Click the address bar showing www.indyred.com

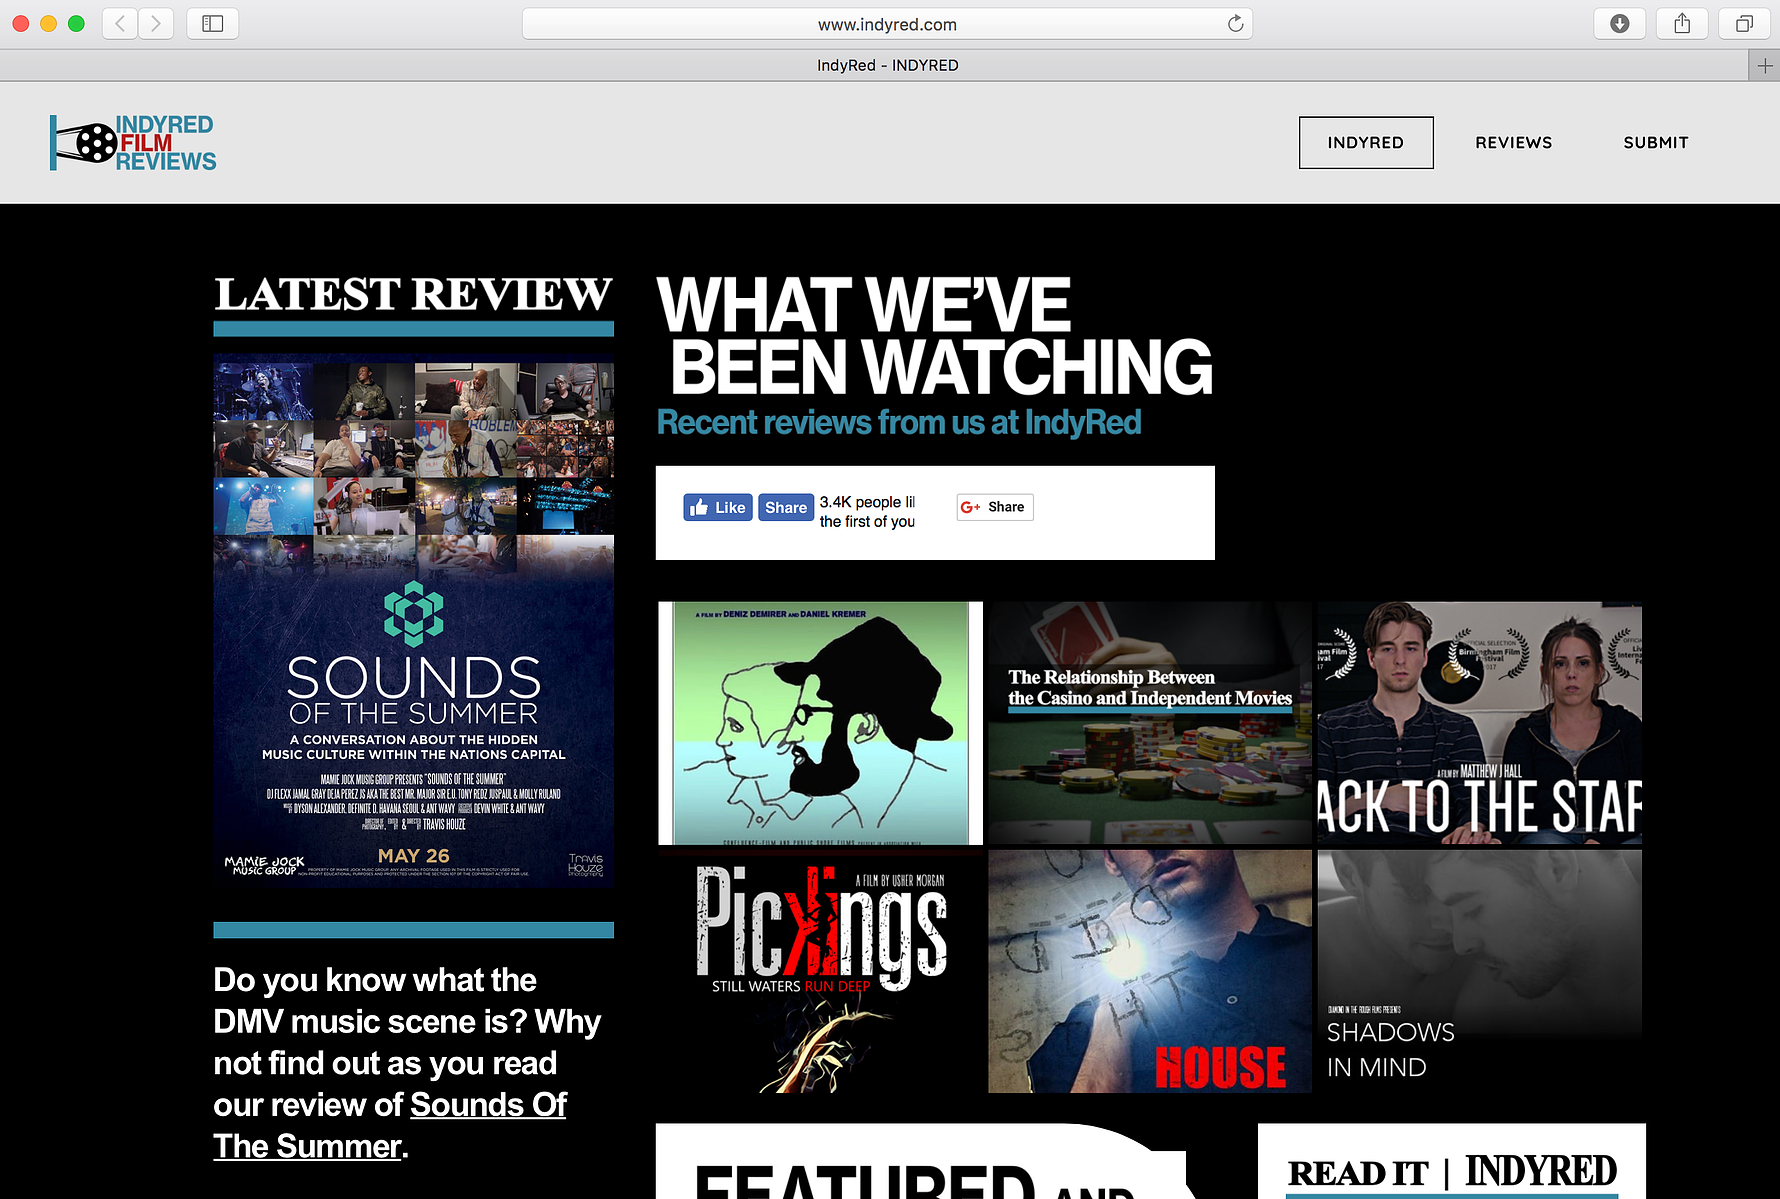[x=887, y=24]
